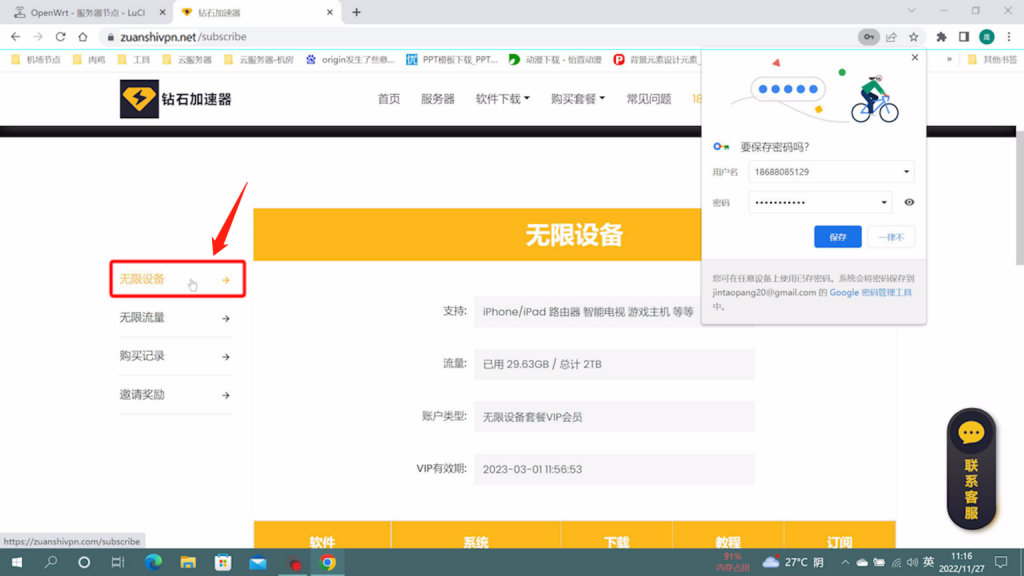Open a new browser tab

pyautogui.click(x=357, y=12)
